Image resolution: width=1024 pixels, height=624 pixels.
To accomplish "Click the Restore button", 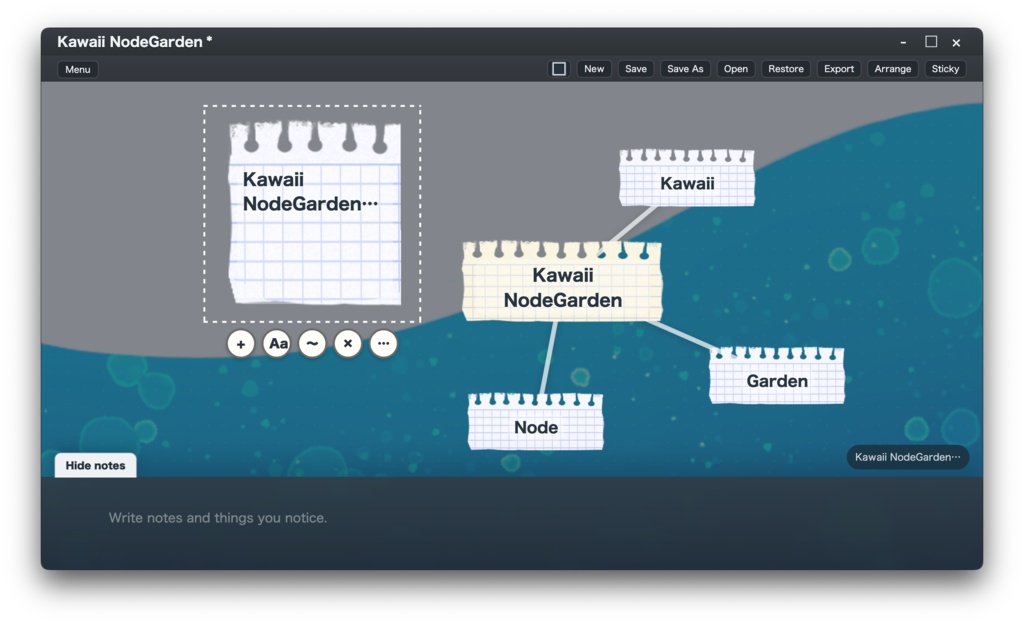I will point(786,69).
